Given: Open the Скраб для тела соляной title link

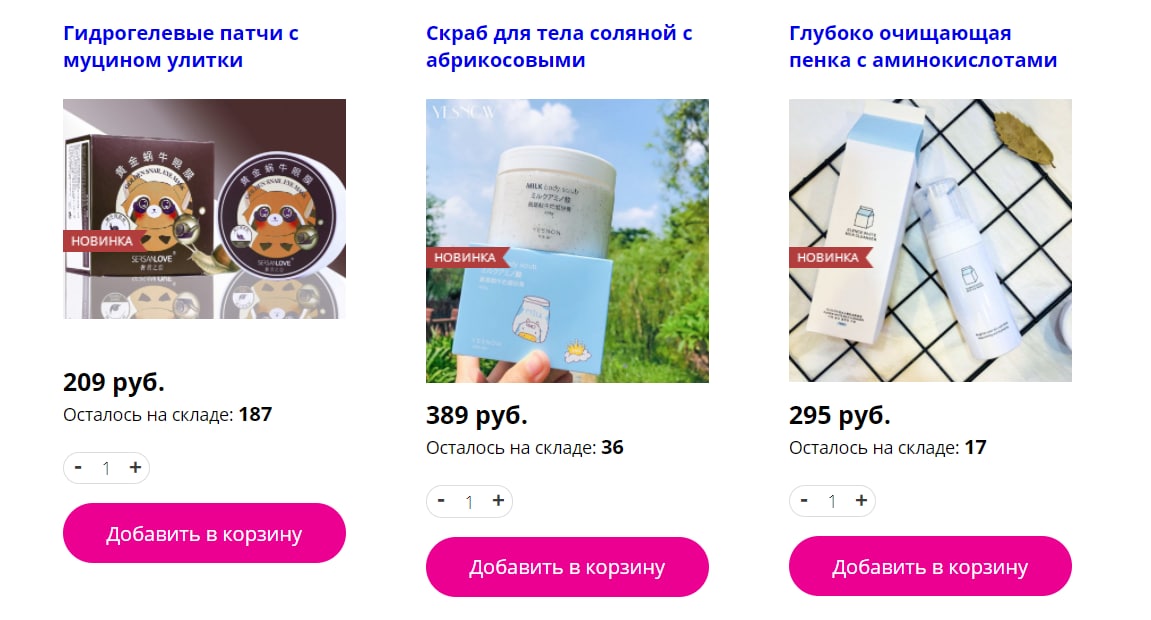Looking at the screenshot, I should pyautogui.click(x=559, y=46).
